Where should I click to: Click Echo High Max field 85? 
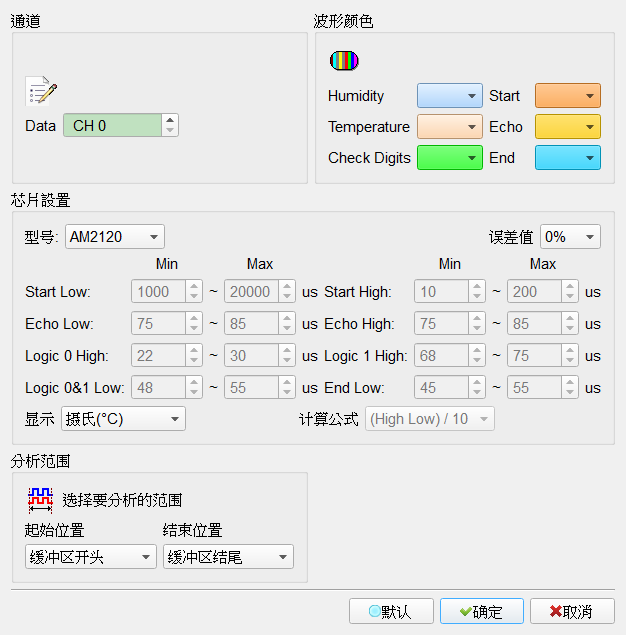pos(534,323)
